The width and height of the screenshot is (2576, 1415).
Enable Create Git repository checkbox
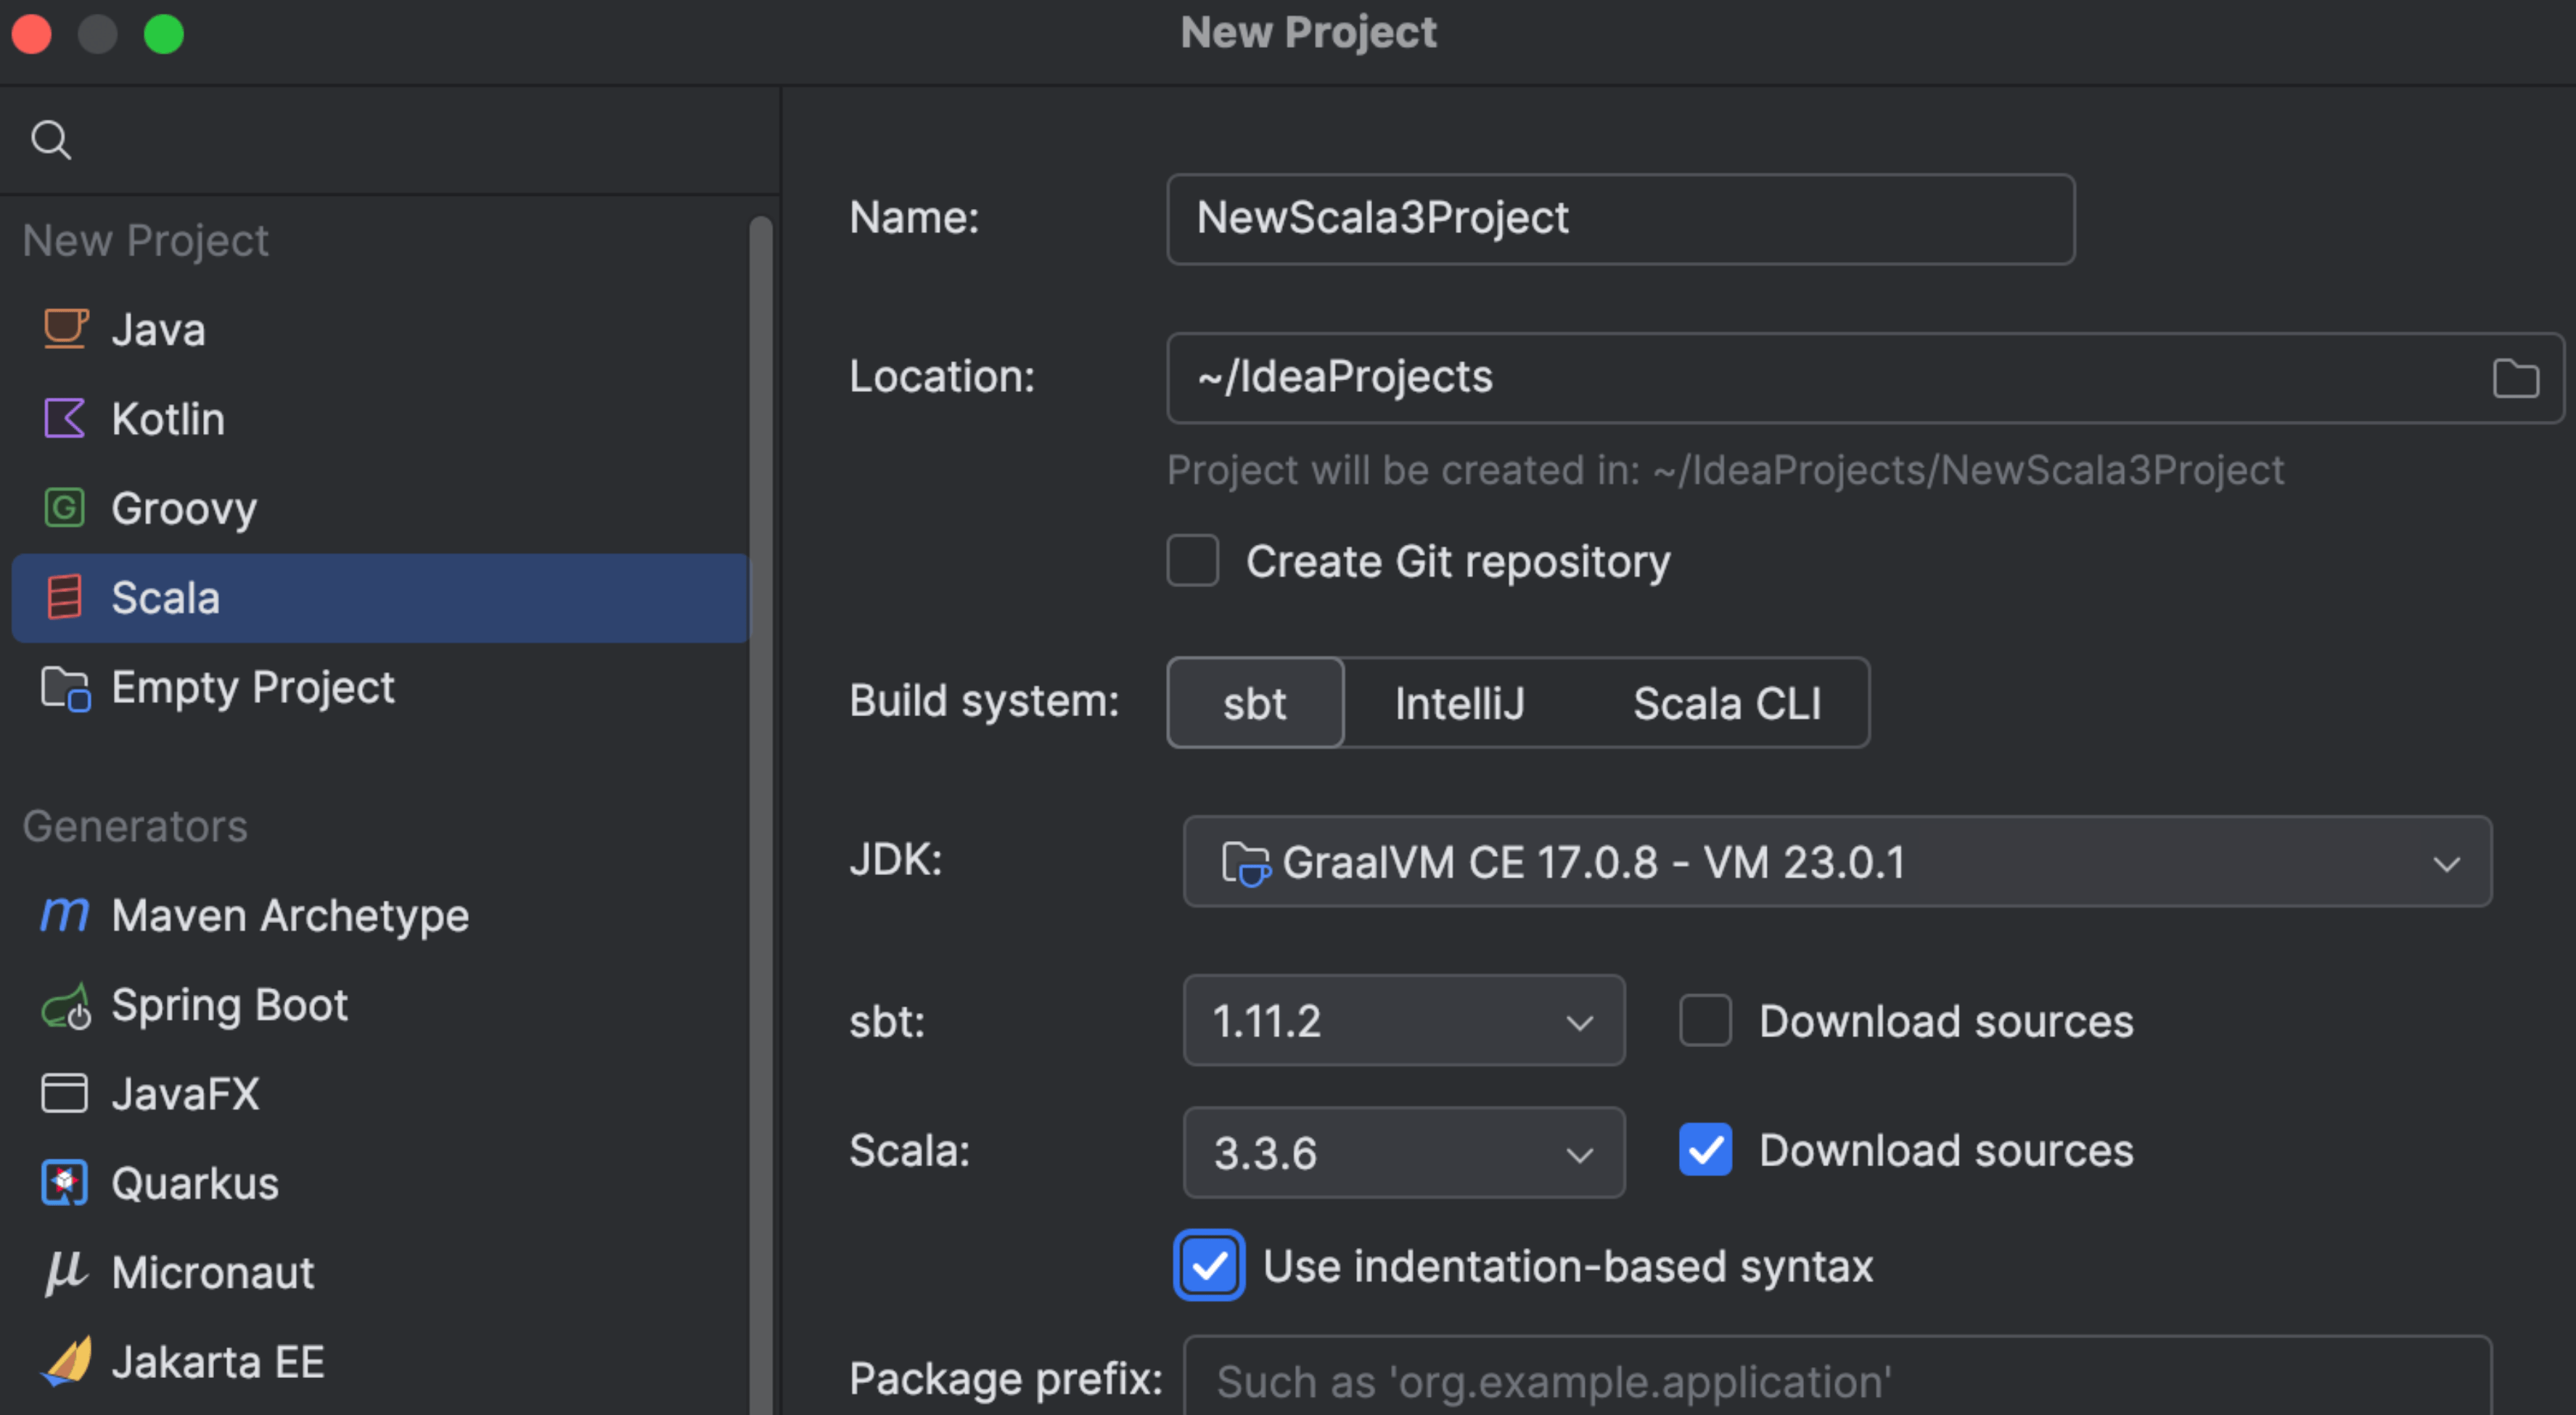[1192, 560]
